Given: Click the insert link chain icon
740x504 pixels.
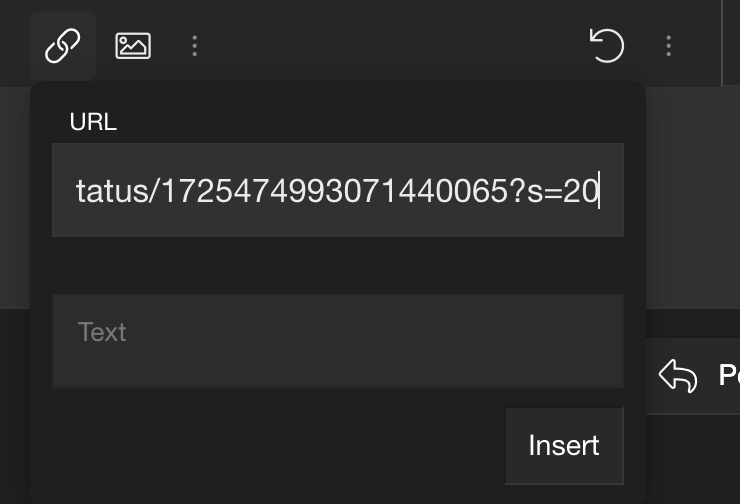Looking at the screenshot, I should point(63,46).
